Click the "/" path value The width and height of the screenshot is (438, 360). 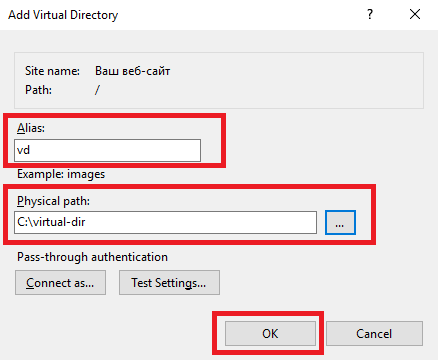97,90
